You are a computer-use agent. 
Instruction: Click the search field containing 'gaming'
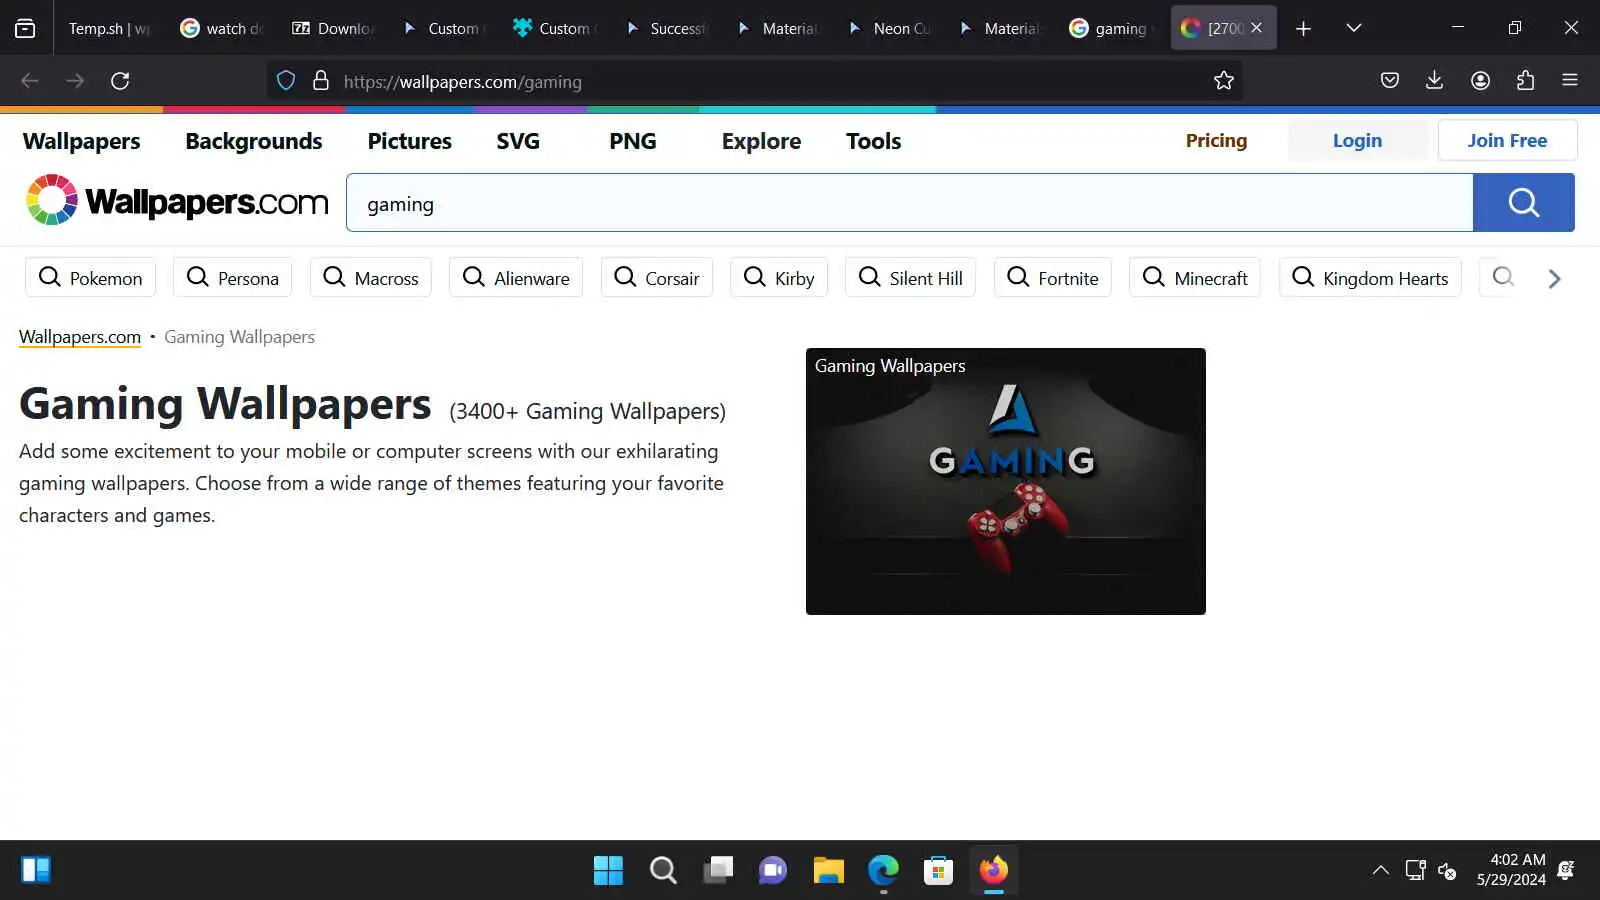[910, 203]
